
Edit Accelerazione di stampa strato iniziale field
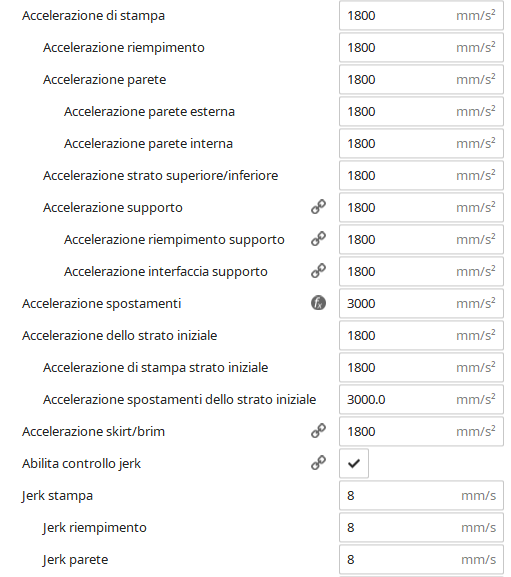pos(421,368)
